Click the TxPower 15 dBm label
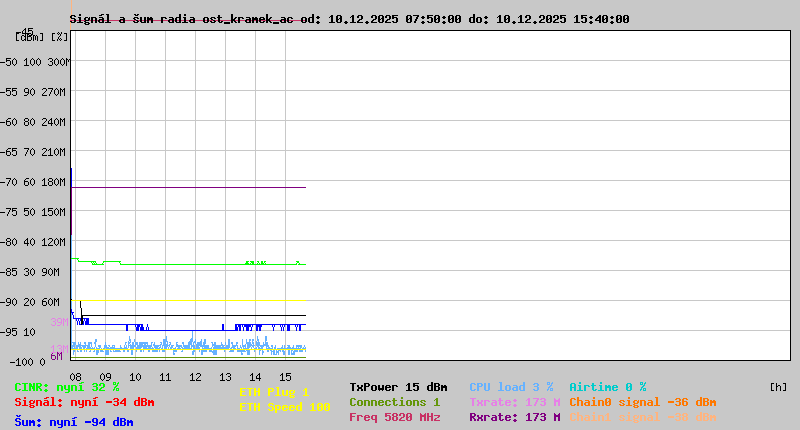 click(x=398, y=387)
